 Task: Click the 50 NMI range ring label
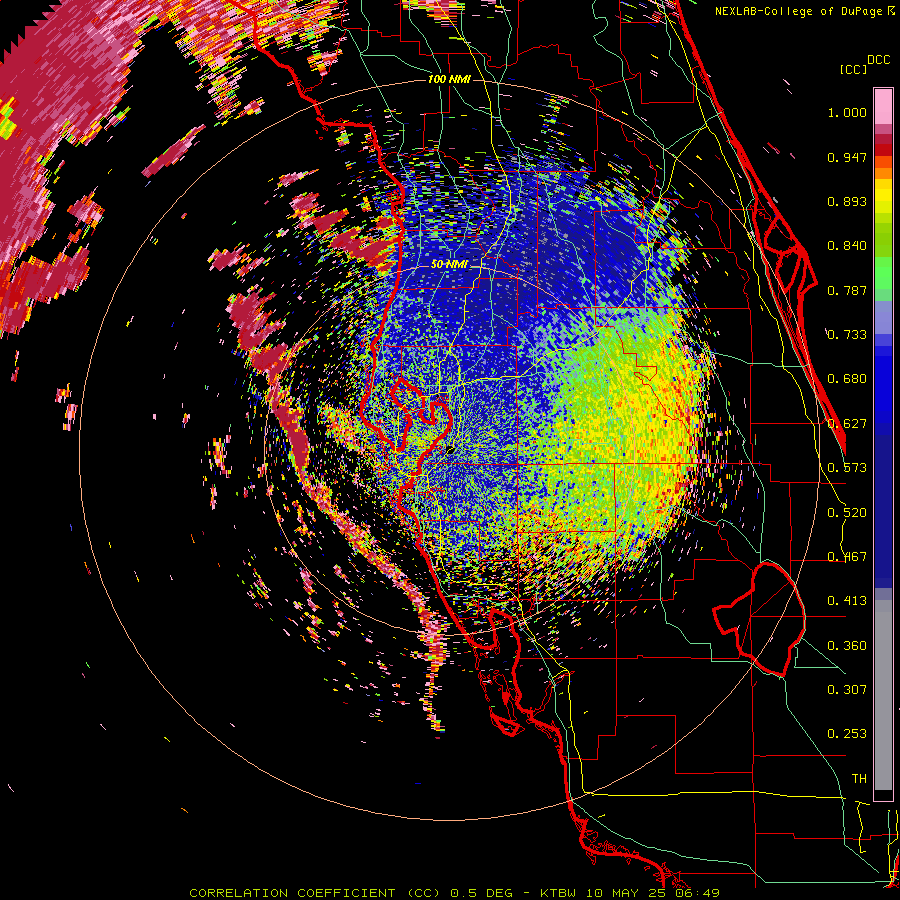tap(449, 264)
